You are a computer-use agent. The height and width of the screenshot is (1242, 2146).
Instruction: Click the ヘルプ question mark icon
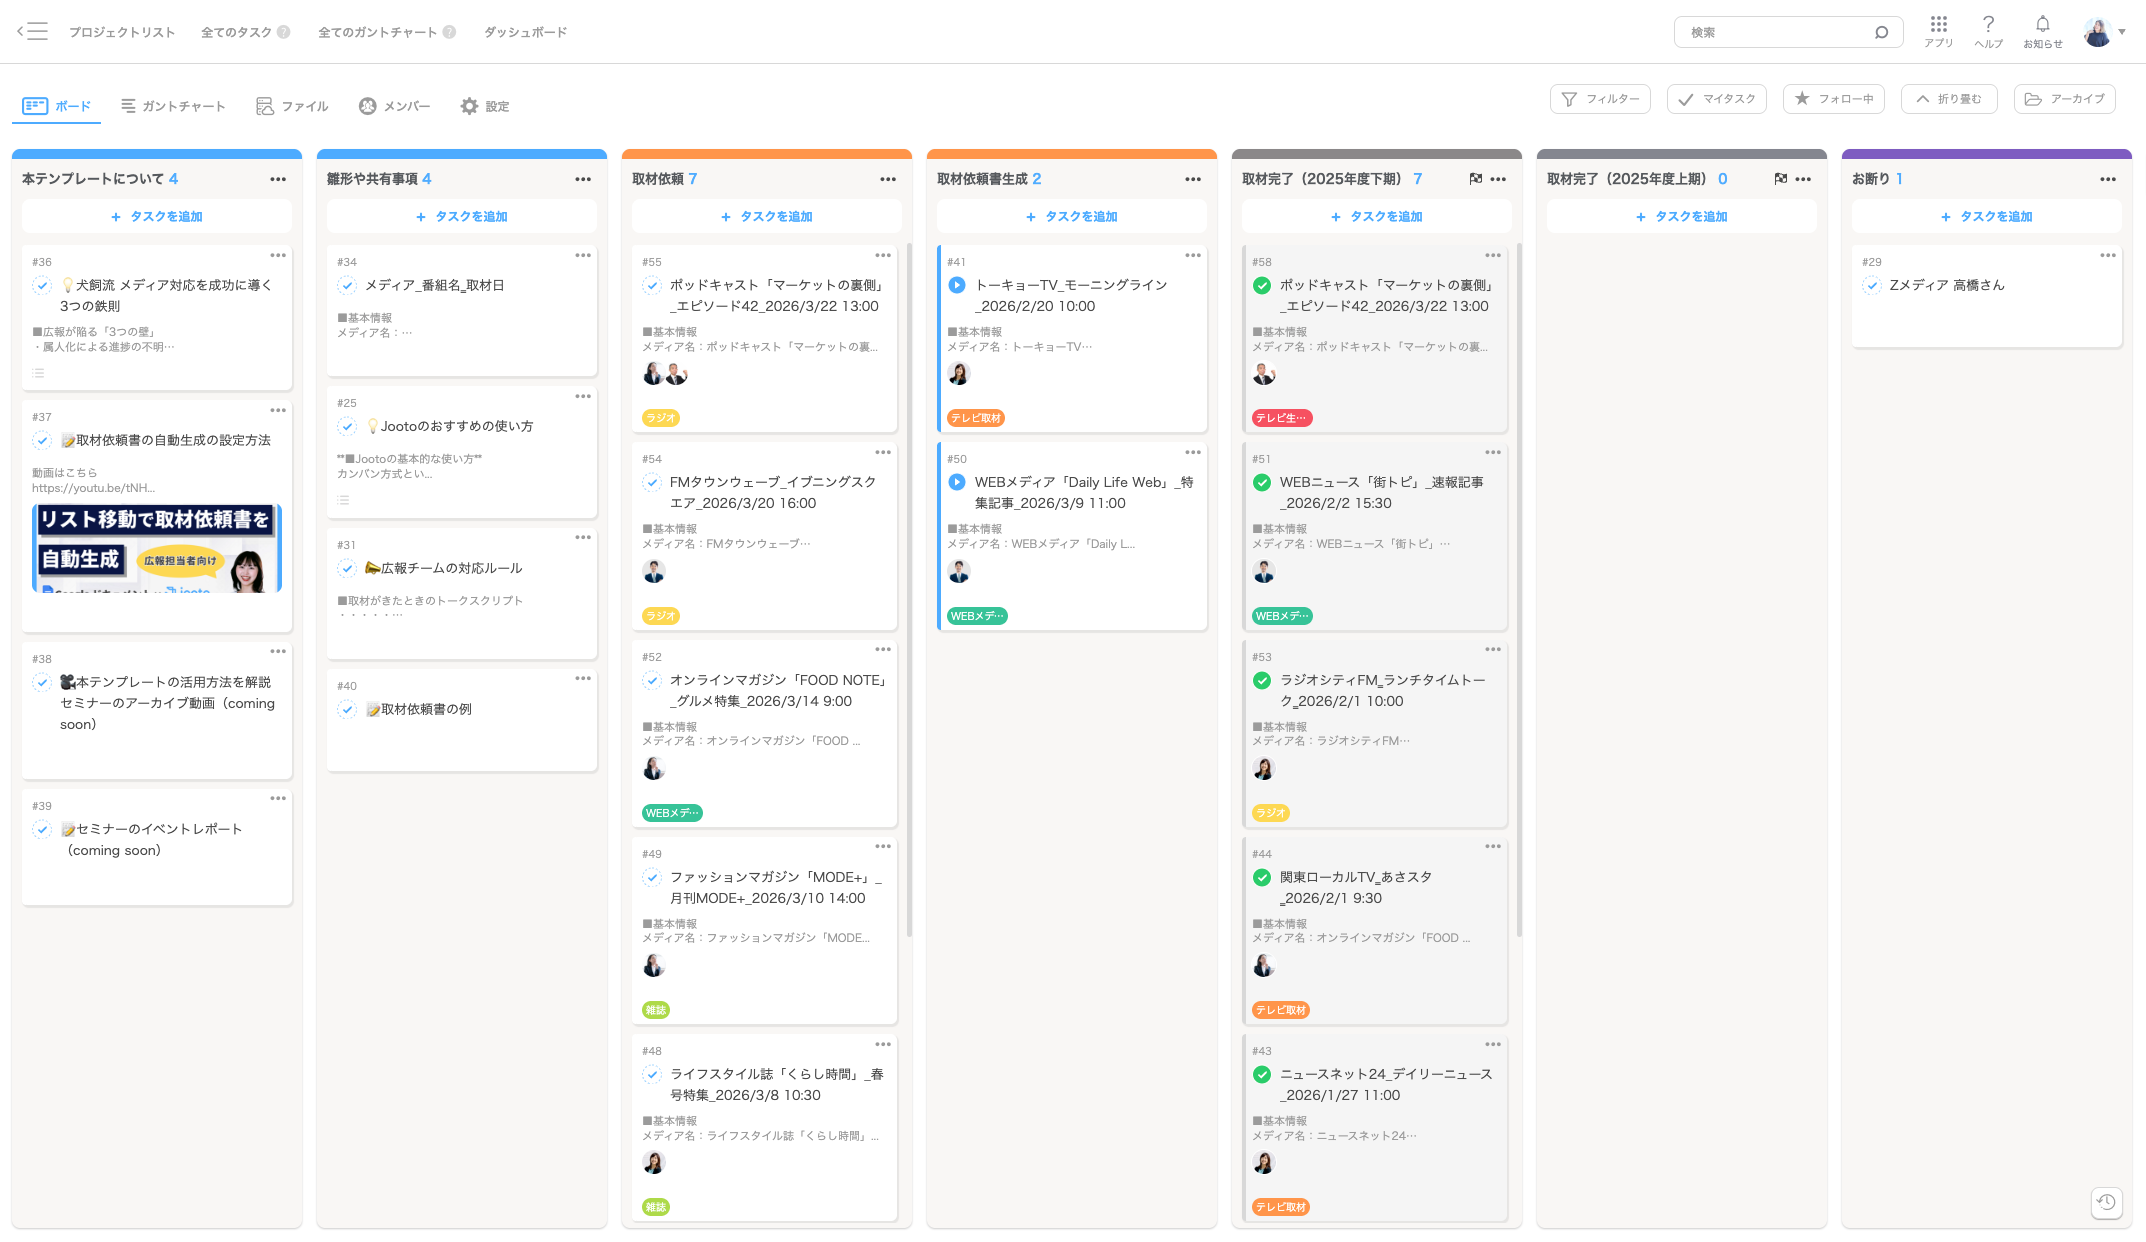point(1988,25)
